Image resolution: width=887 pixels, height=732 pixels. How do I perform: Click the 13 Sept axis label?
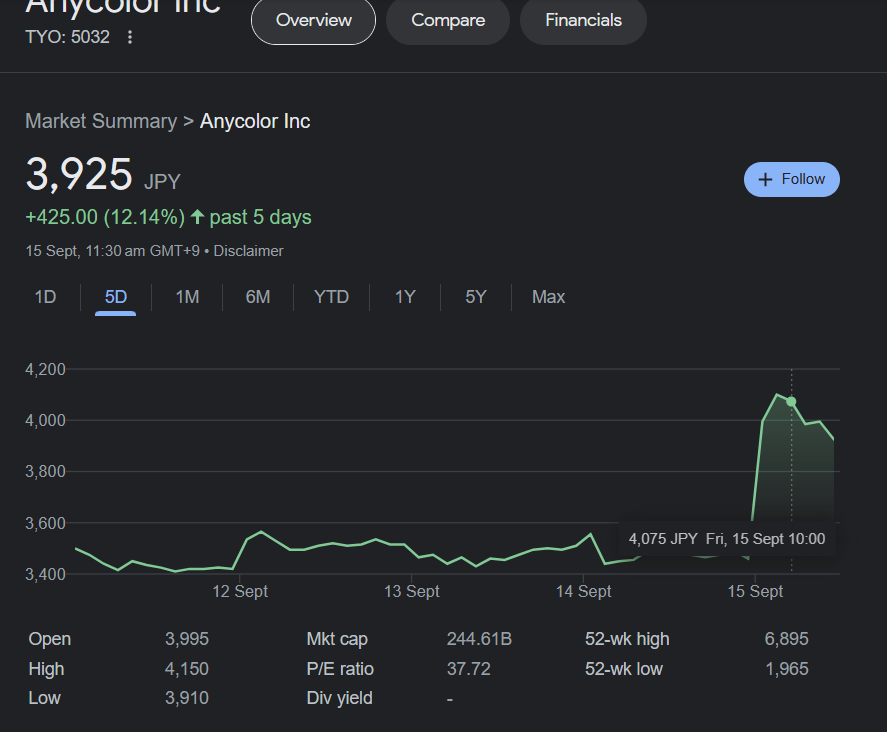(412, 591)
